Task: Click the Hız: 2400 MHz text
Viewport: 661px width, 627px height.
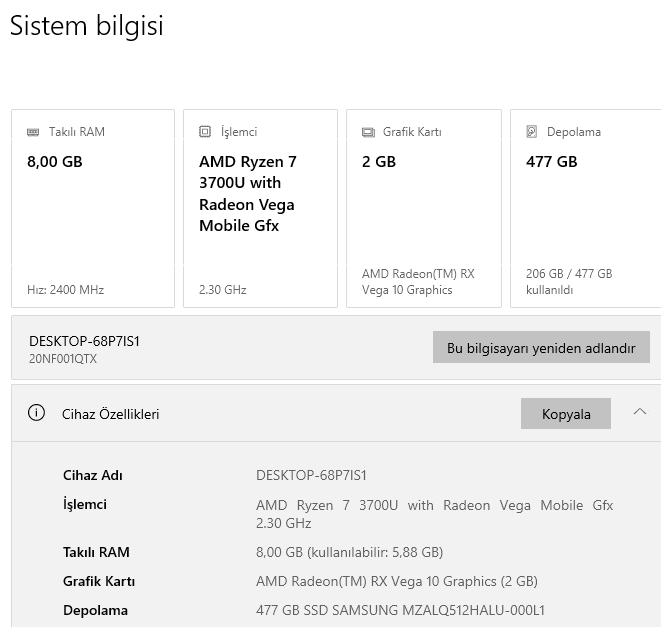Action: click(65, 290)
